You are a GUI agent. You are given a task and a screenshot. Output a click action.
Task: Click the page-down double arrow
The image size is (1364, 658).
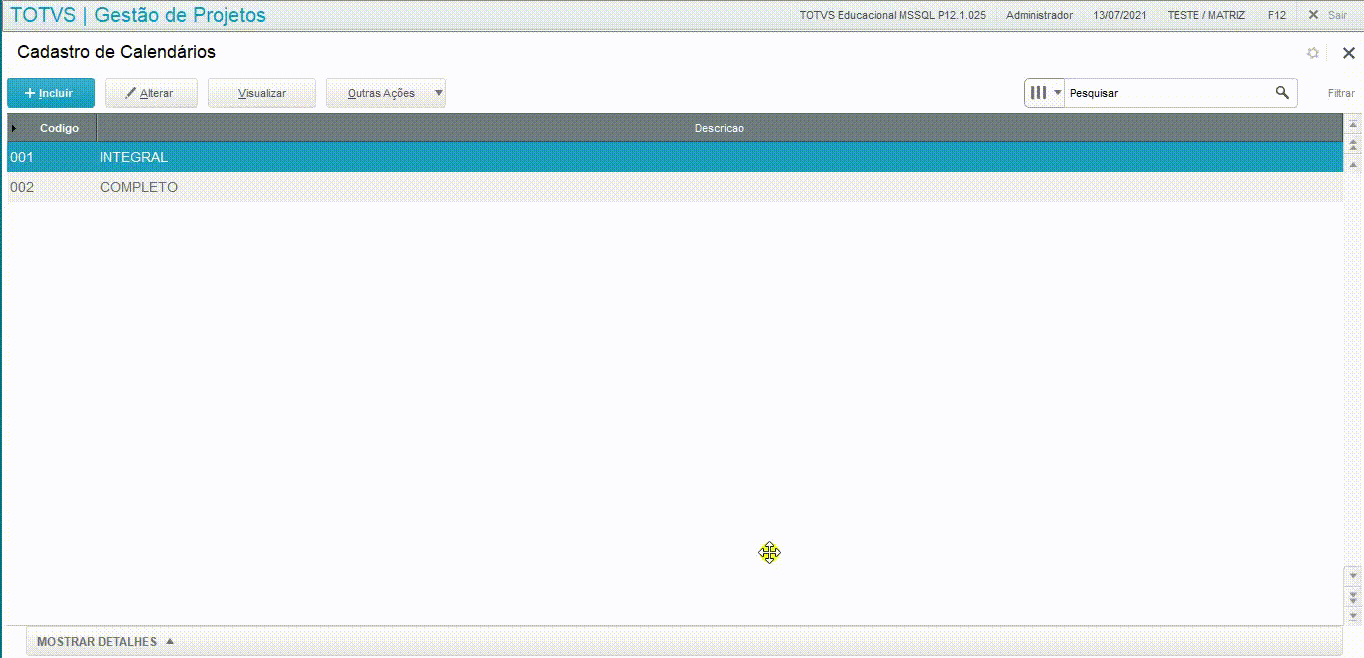pos(1353,596)
